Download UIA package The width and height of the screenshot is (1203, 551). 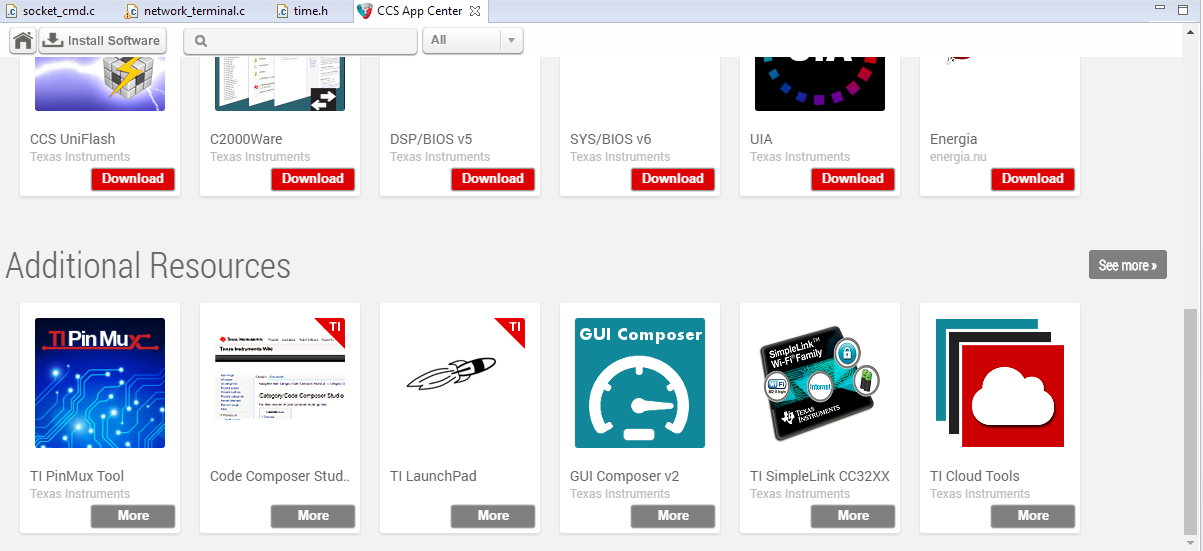[x=853, y=179]
